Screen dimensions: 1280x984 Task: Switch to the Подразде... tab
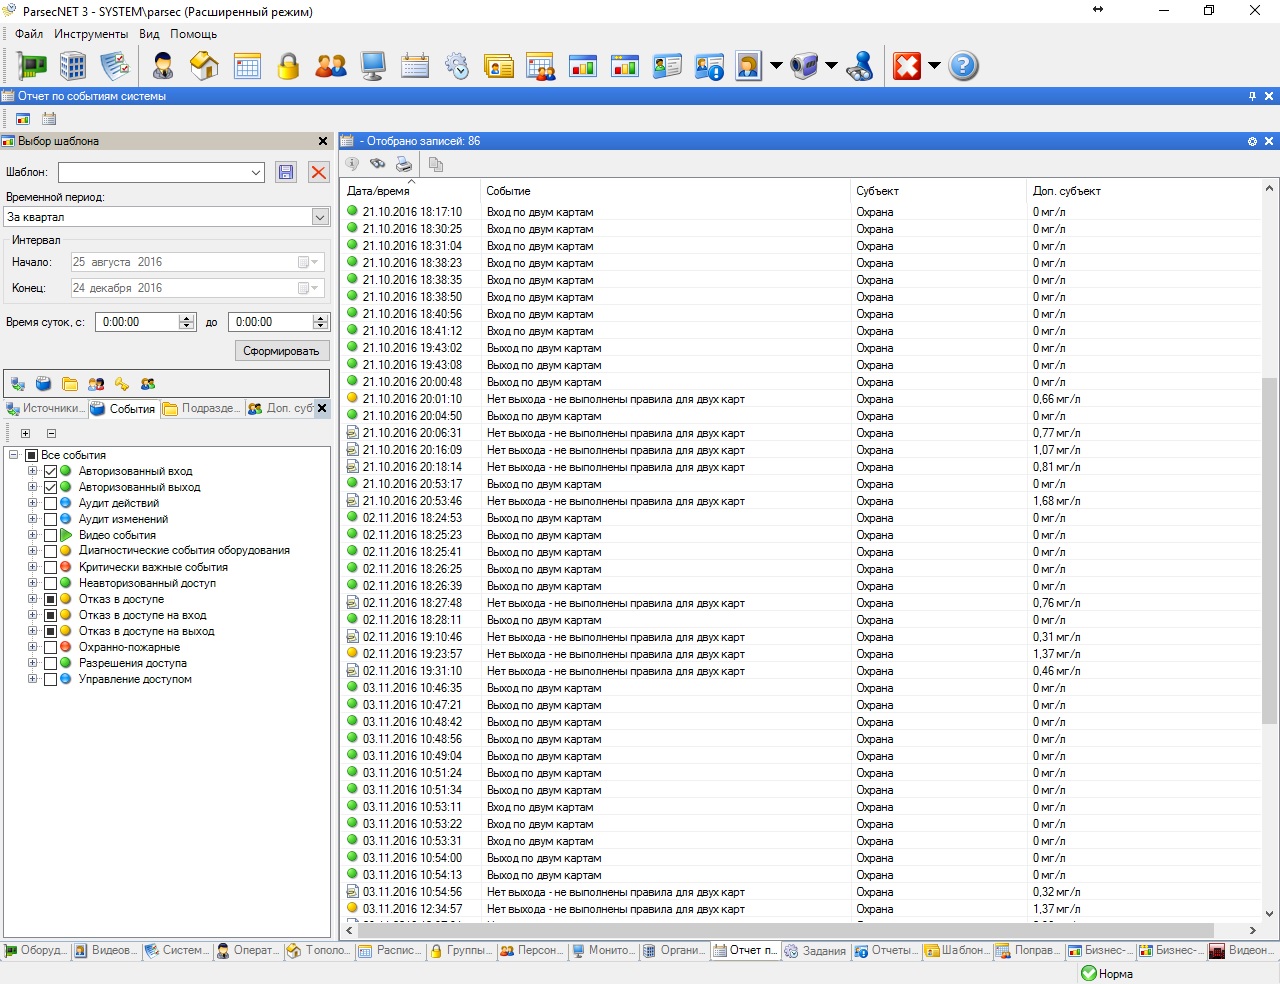(x=202, y=408)
